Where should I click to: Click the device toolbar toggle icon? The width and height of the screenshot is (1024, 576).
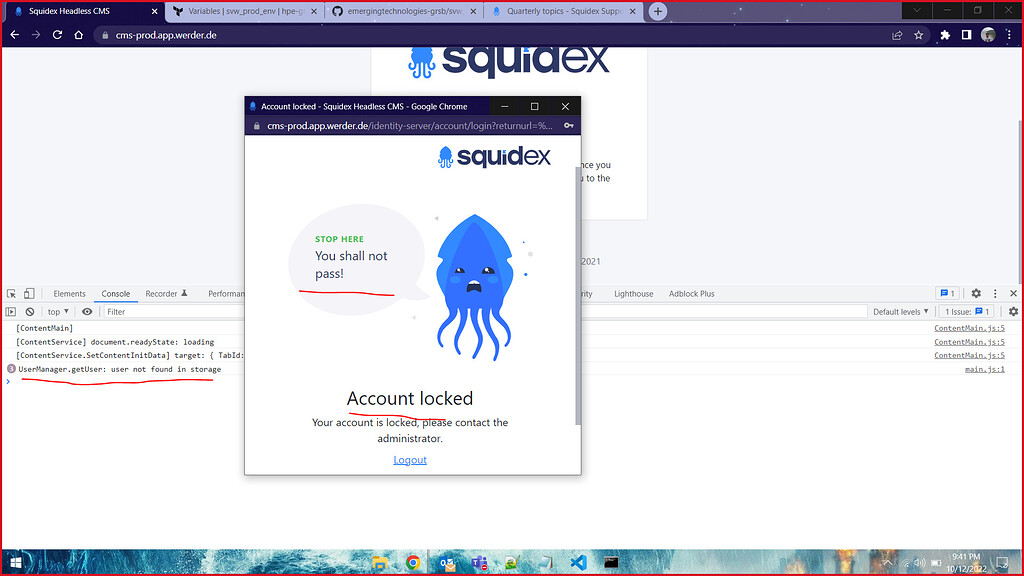29,294
